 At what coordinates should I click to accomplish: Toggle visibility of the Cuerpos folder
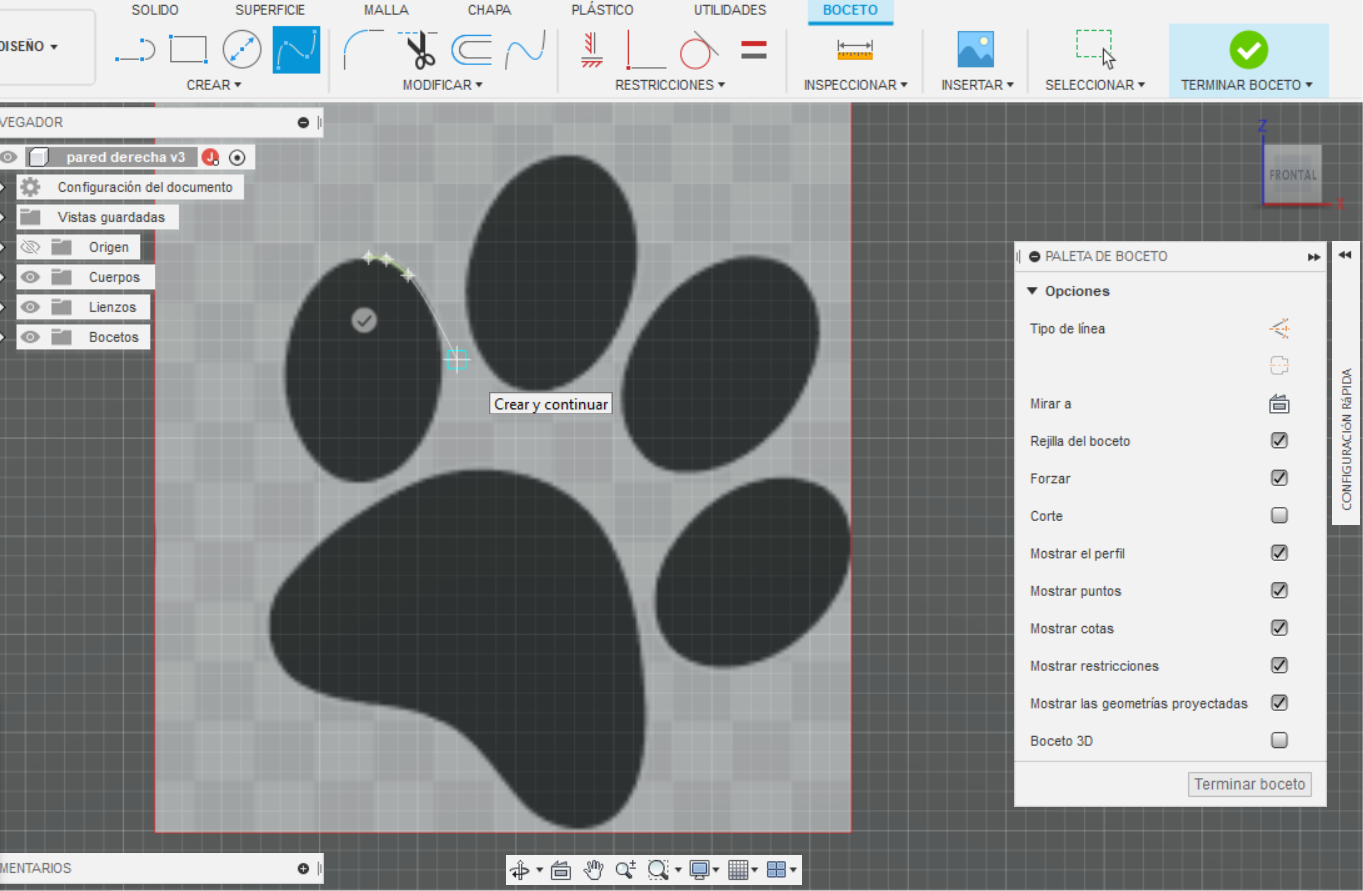coord(31,277)
